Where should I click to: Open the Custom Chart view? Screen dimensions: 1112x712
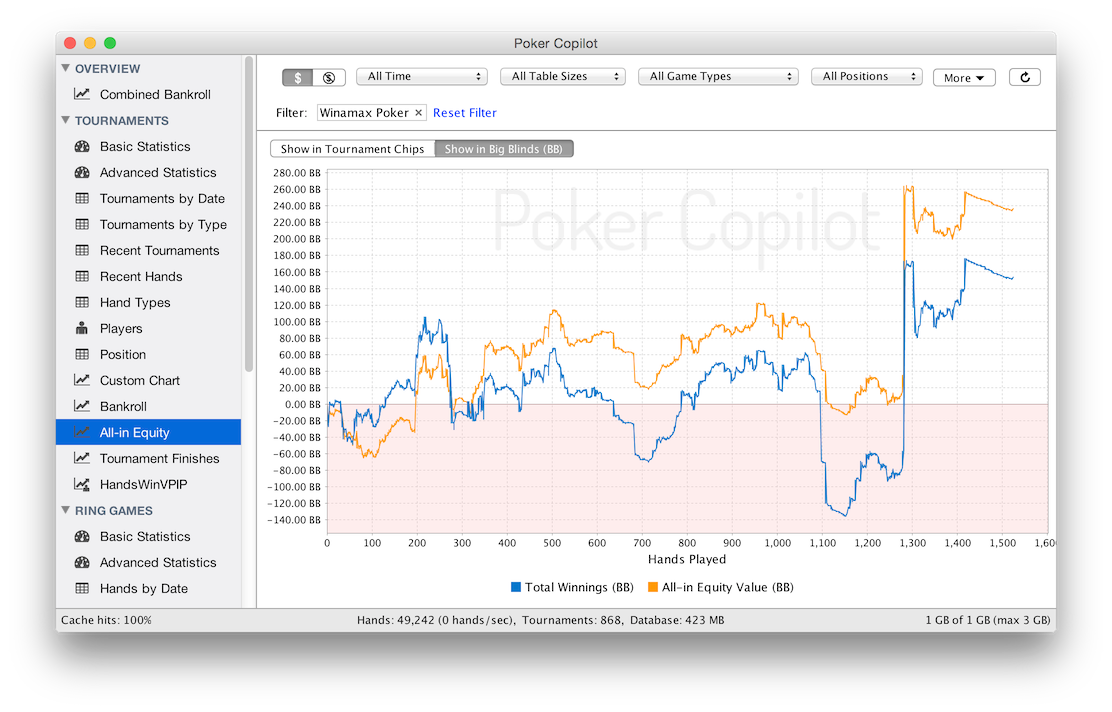(x=148, y=380)
